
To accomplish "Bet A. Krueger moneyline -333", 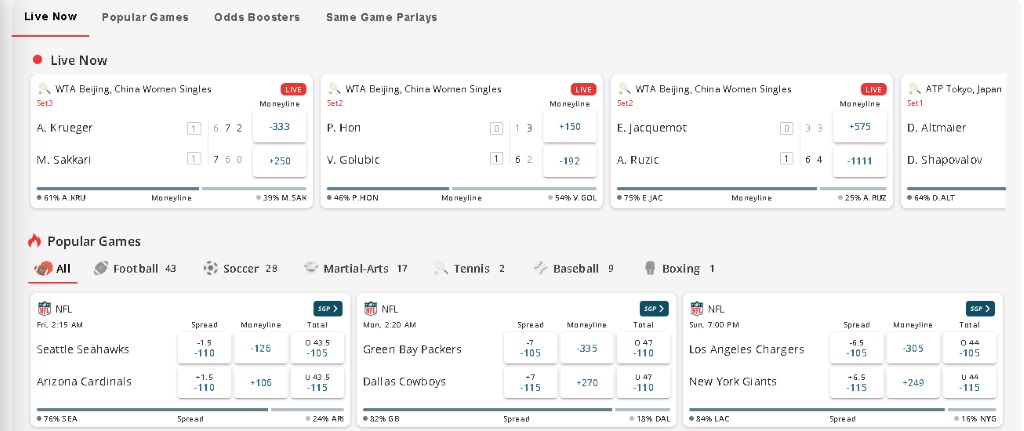I will pyautogui.click(x=280, y=128).
